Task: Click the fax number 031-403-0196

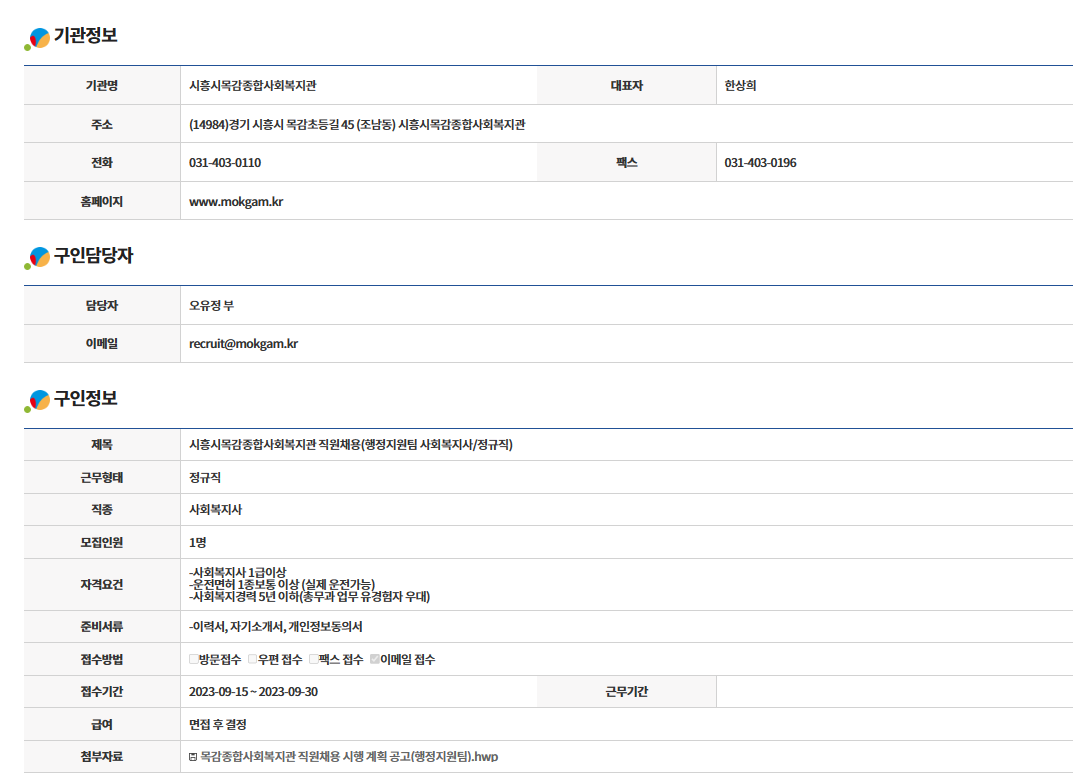Action: (760, 163)
